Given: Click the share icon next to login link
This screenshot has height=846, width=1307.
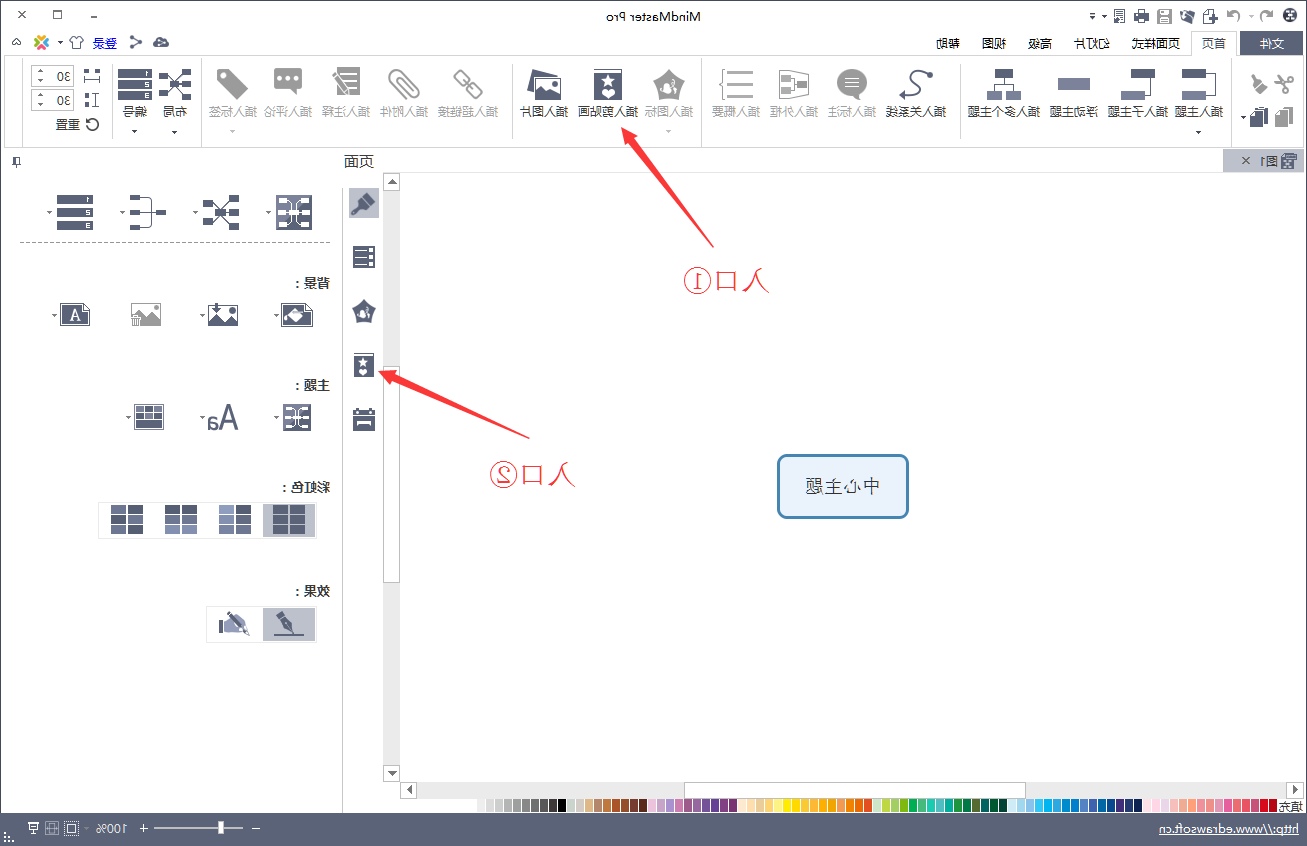Looking at the screenshot, I should pyautogui.click(x=135, y=43).
